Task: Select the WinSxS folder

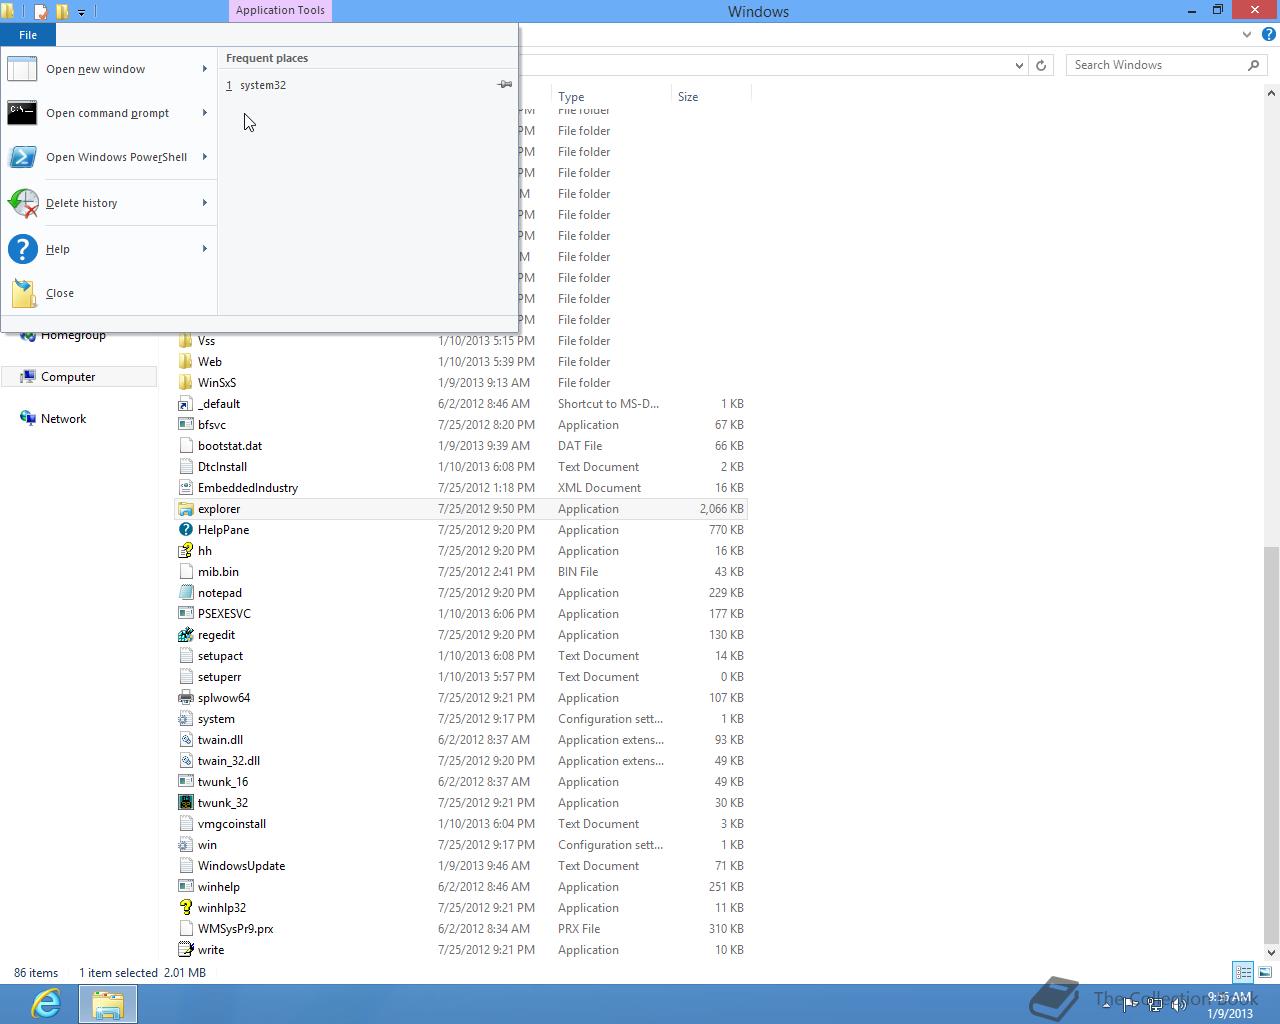Action: 461,383
